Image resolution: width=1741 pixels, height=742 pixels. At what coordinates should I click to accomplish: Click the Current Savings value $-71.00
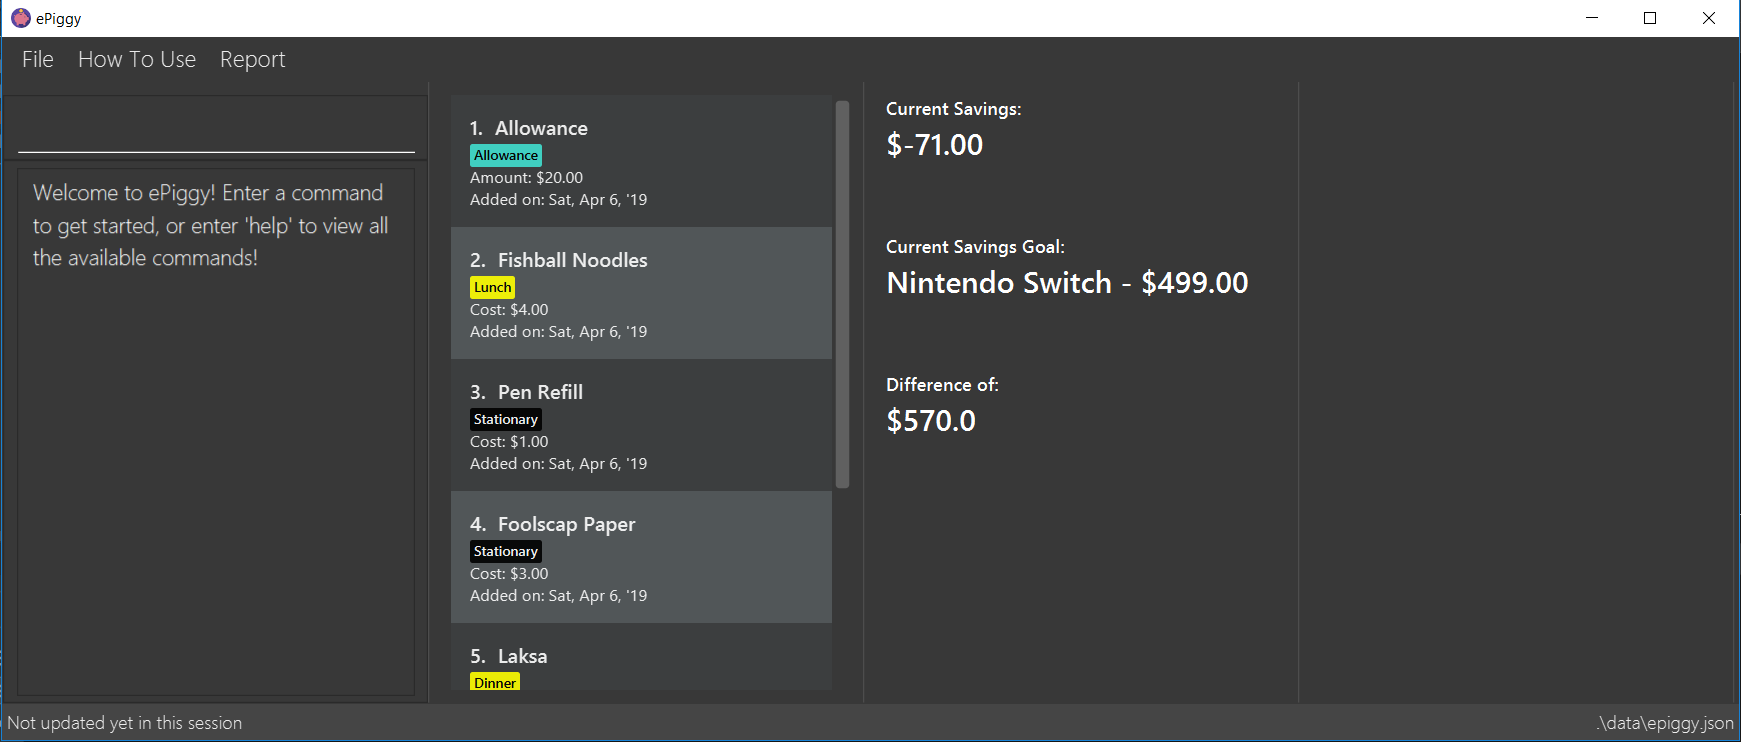click(x=935, y=145)
